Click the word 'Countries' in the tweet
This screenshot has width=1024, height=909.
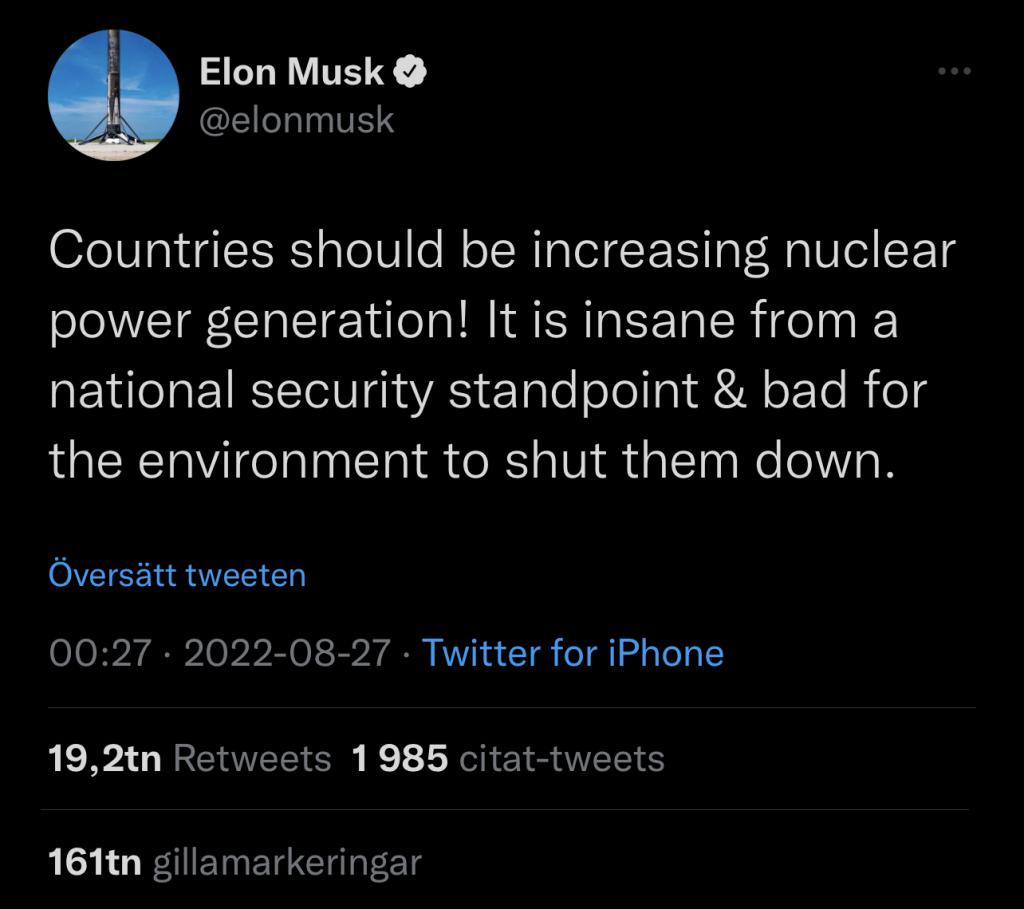(x=161, y=250)
